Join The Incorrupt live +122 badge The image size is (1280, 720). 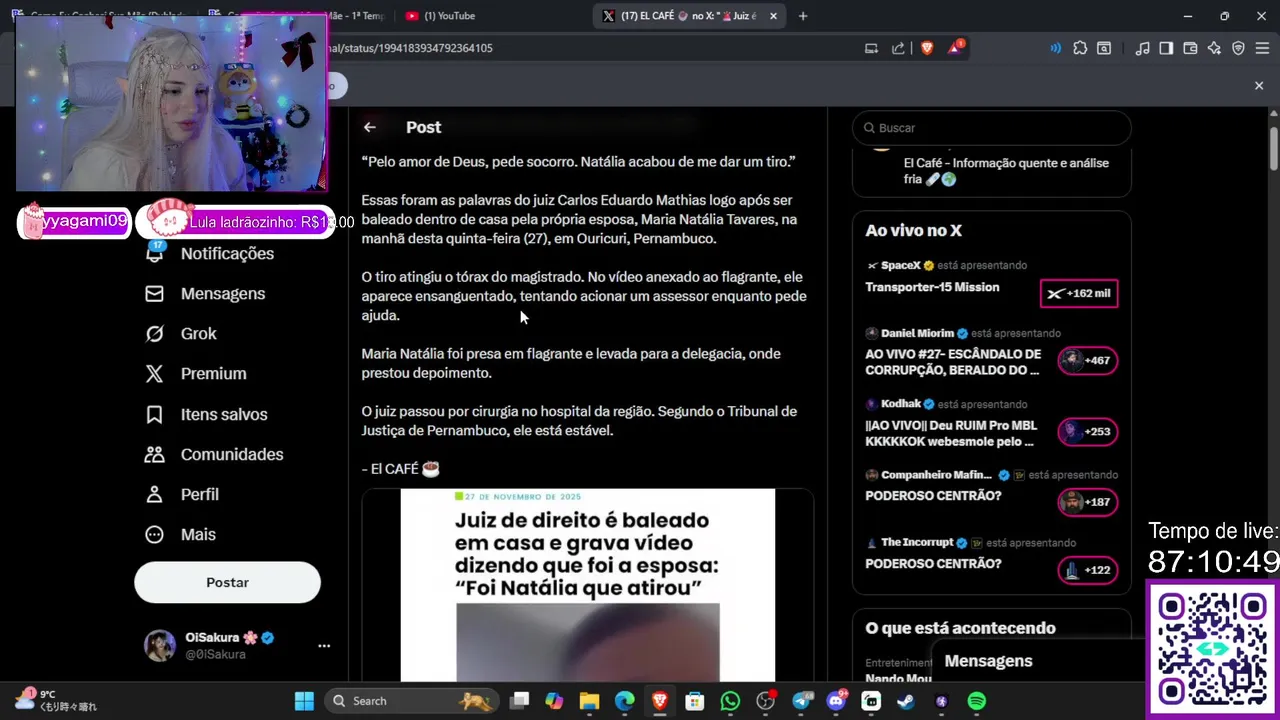coord(1088,570)
